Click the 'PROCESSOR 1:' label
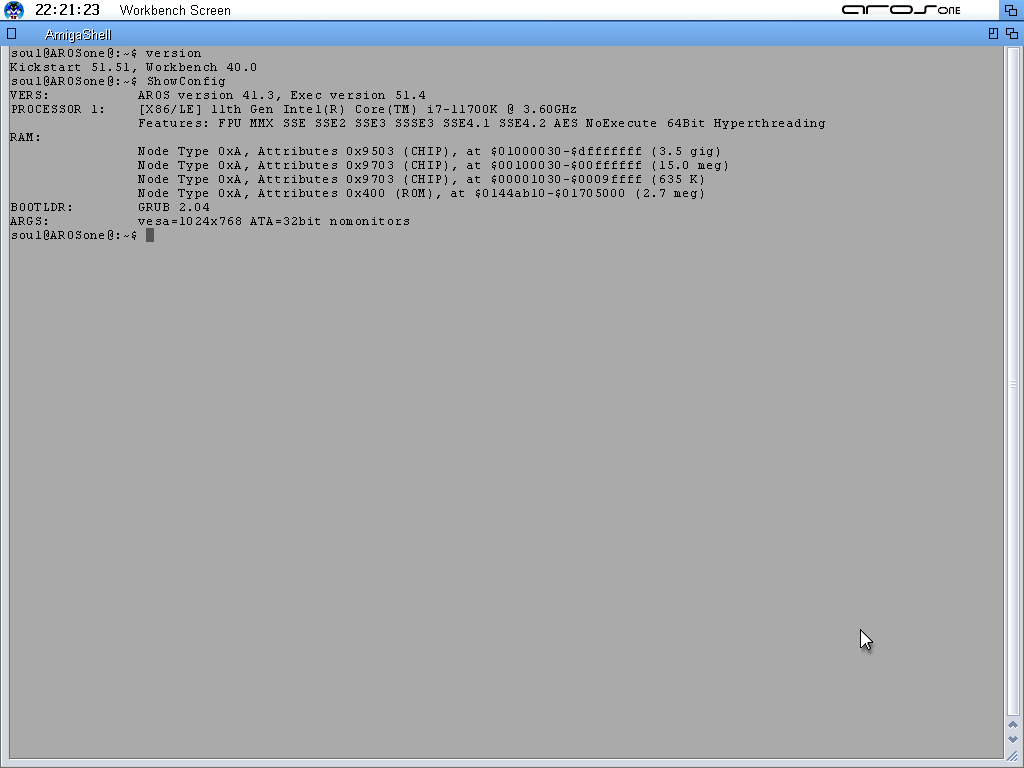Viewport: 1024px width, 768px height. pyautogui.click(x=57, y=110)
